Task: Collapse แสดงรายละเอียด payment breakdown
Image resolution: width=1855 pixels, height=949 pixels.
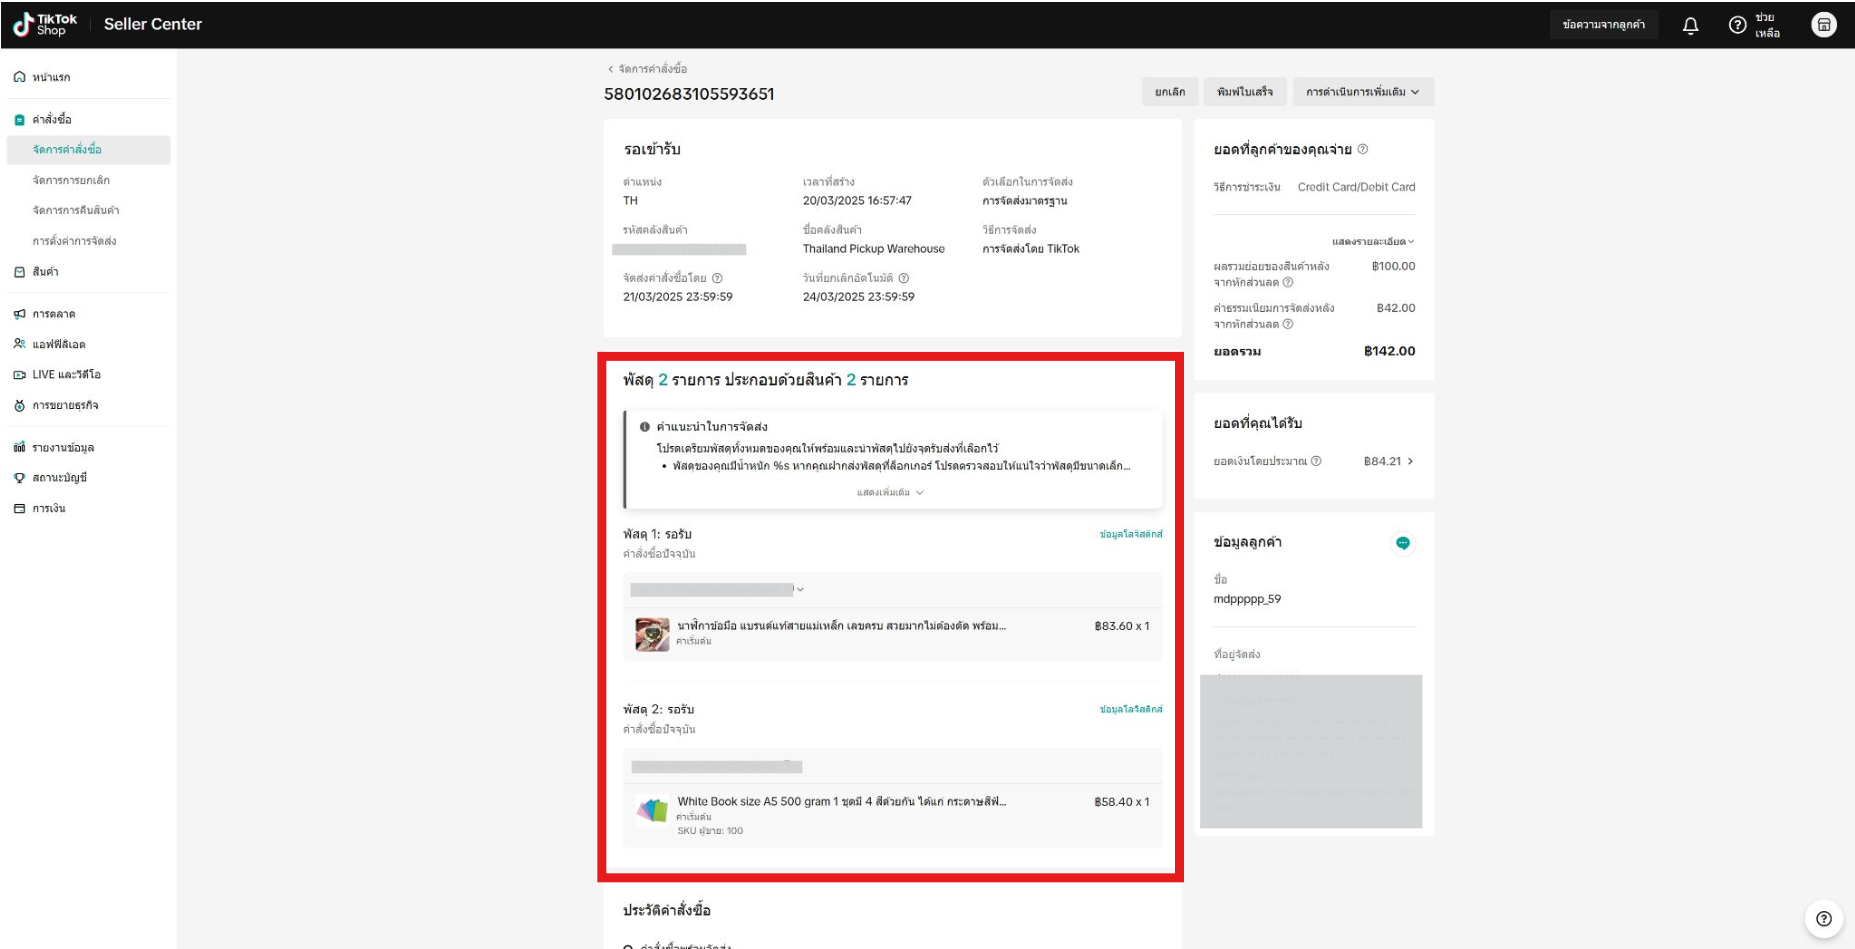Action: click(x=1373, y=242)
